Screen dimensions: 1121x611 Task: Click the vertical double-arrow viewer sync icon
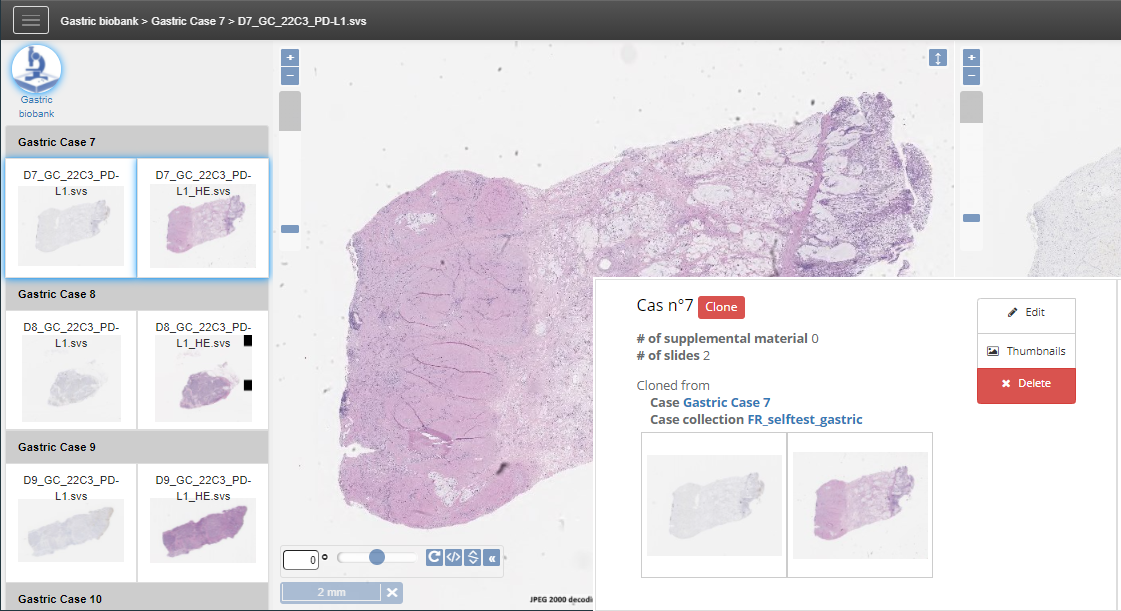[x=937, y=58]
